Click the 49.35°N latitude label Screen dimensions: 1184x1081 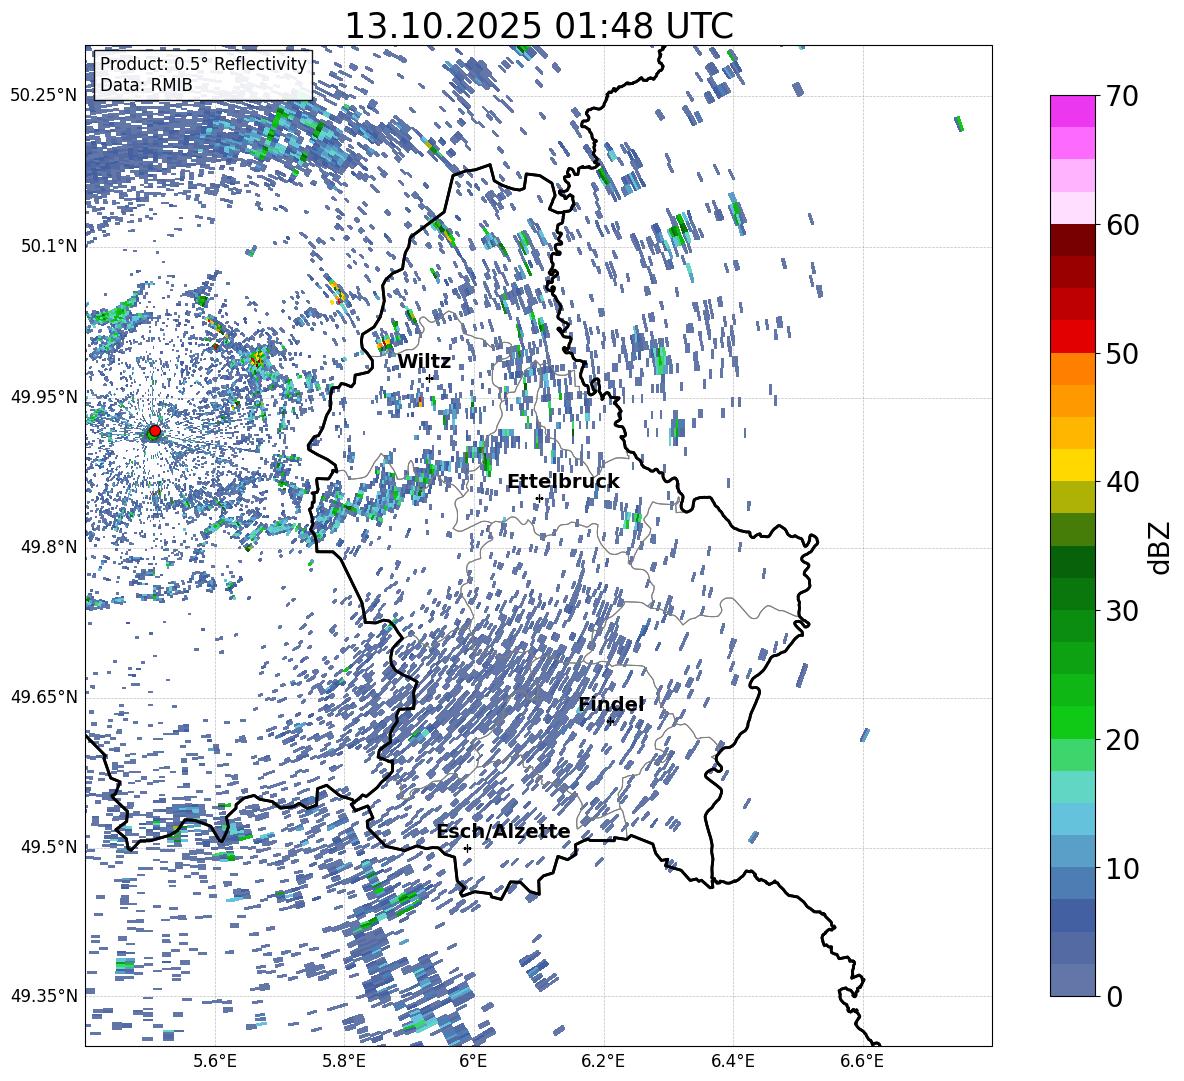pos(43,996)
